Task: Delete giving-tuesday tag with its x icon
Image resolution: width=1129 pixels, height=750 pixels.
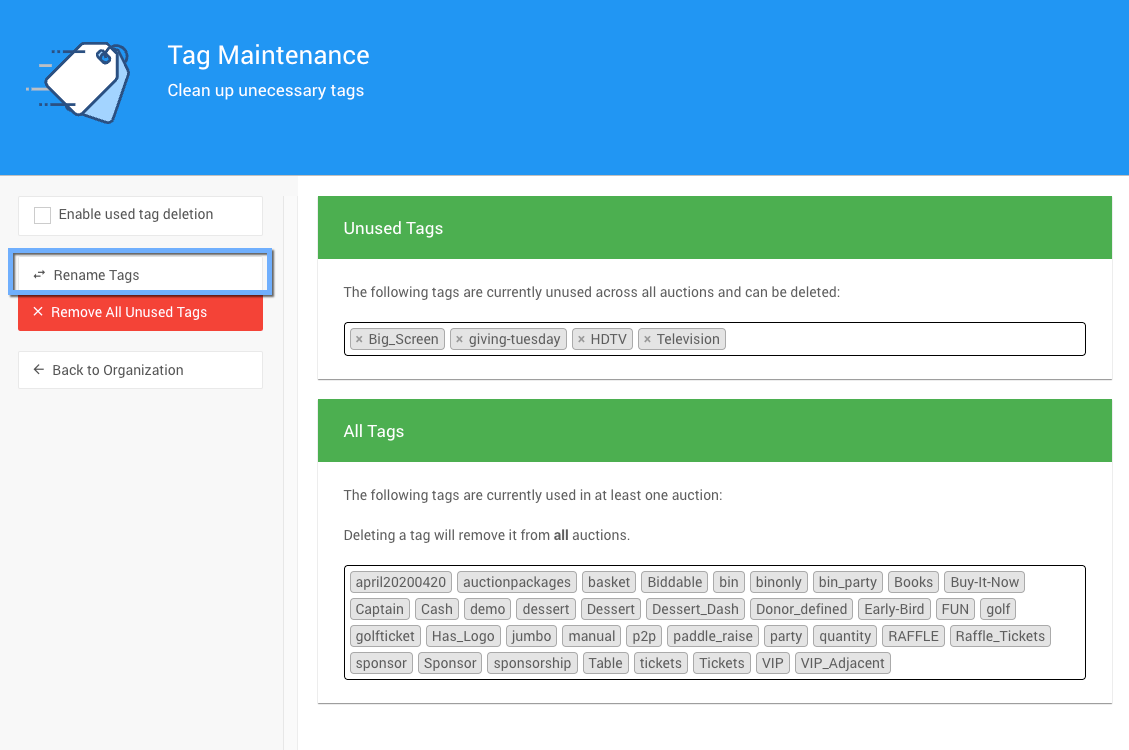Action: coord(459,340)
